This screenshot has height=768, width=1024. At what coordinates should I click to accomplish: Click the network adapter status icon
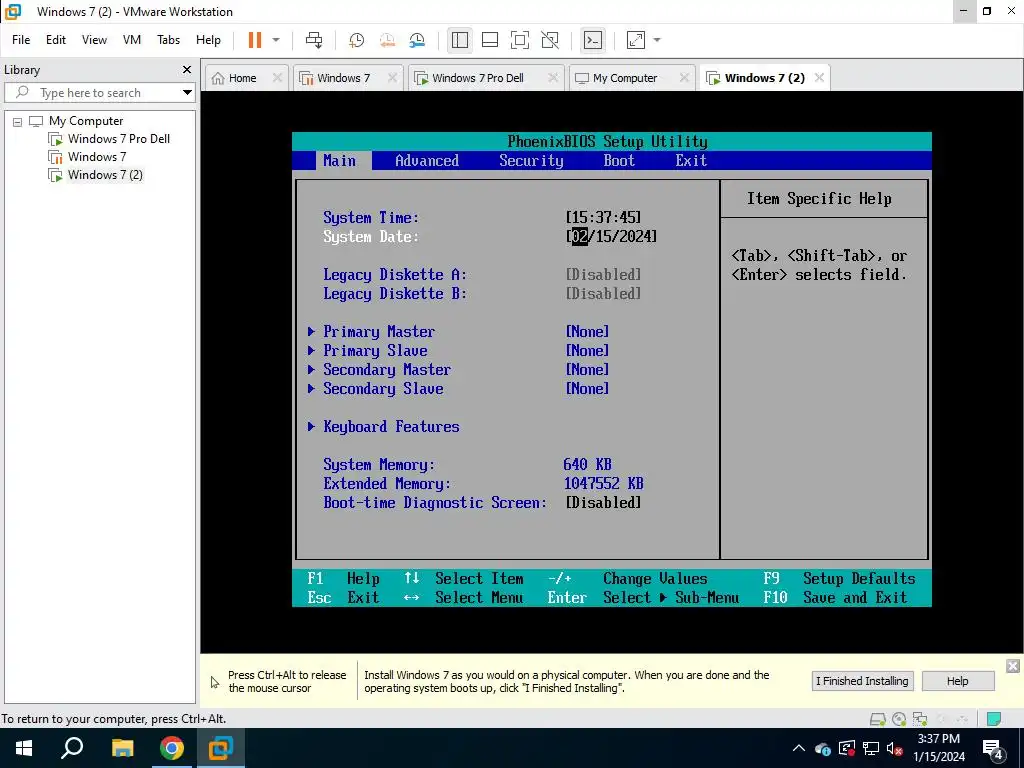click(x=920, y=719)
